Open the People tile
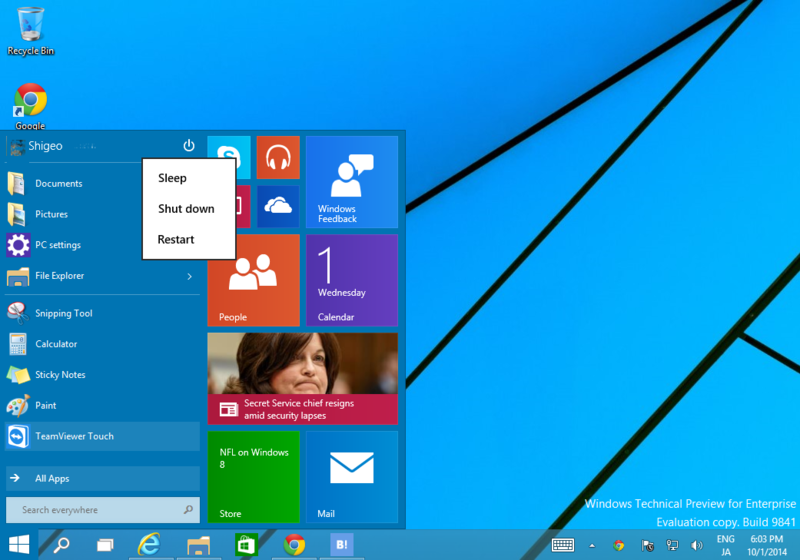This screenshot has height=560, width=800. [254, 280]
